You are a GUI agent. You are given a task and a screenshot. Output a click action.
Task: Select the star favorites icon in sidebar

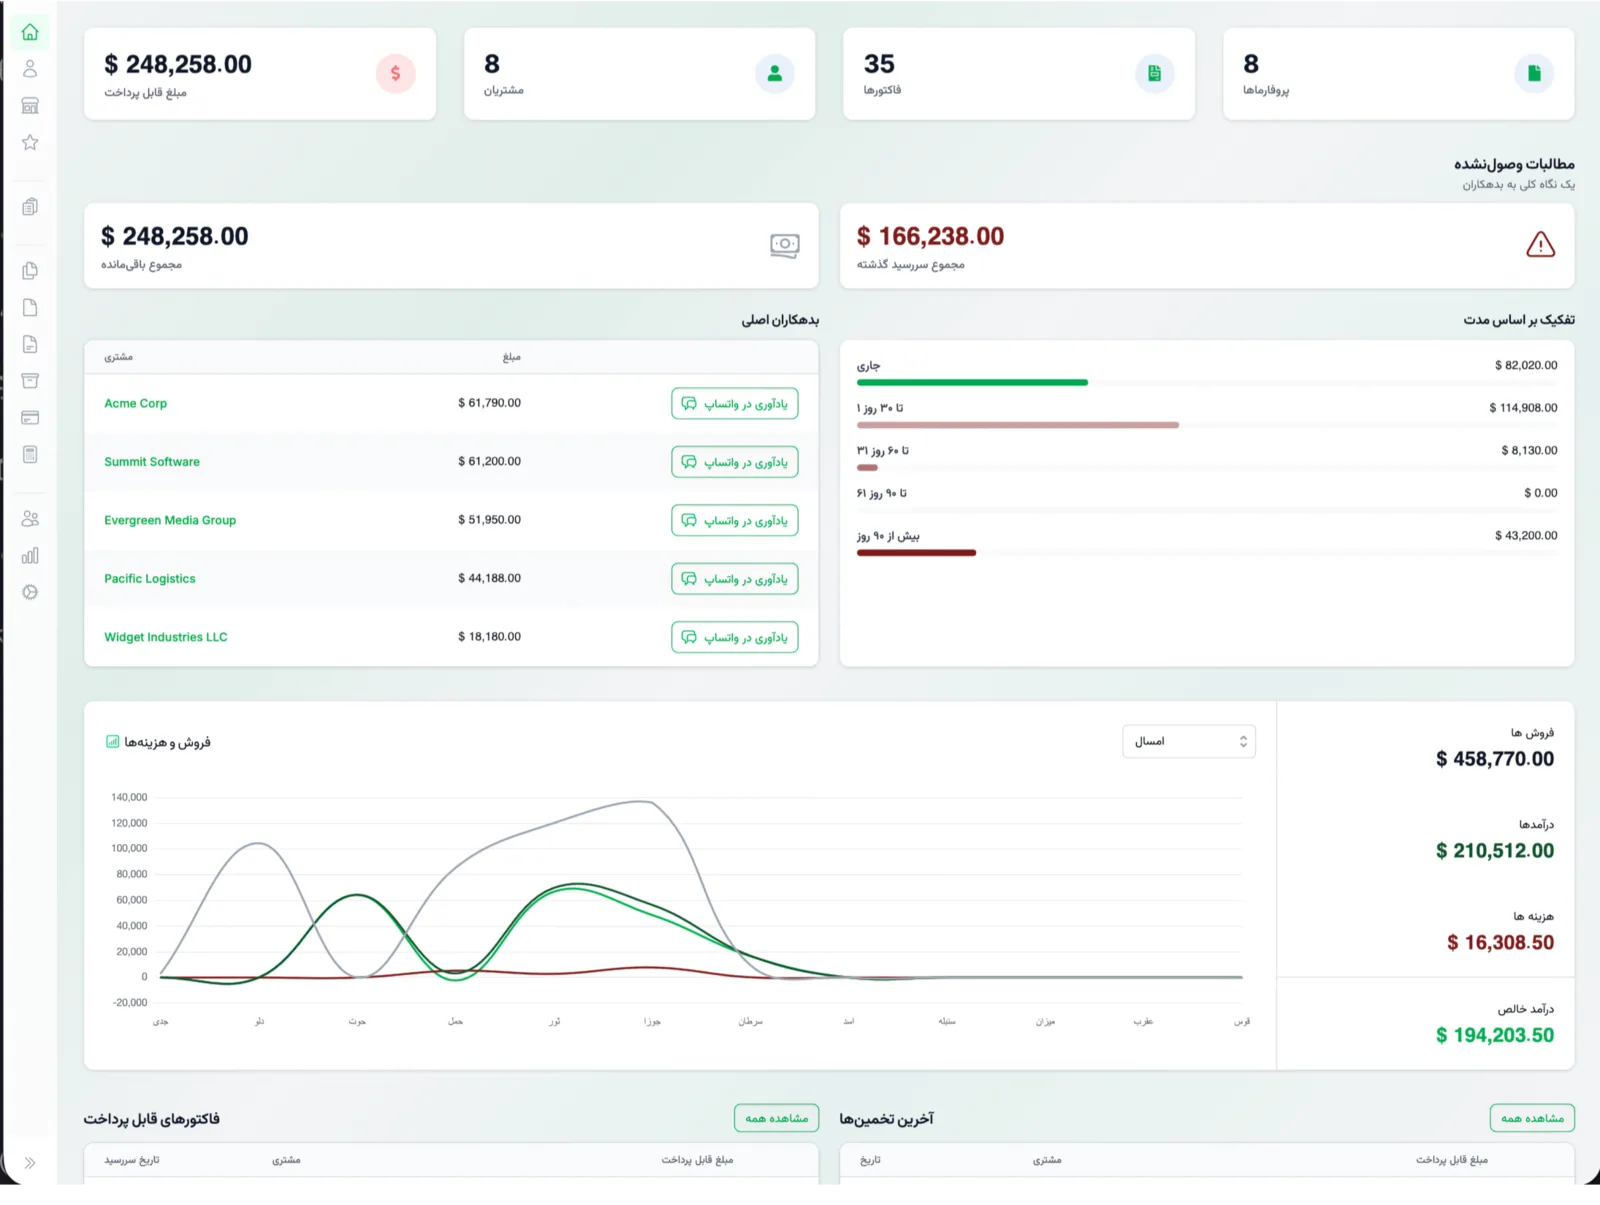[30, 142]
